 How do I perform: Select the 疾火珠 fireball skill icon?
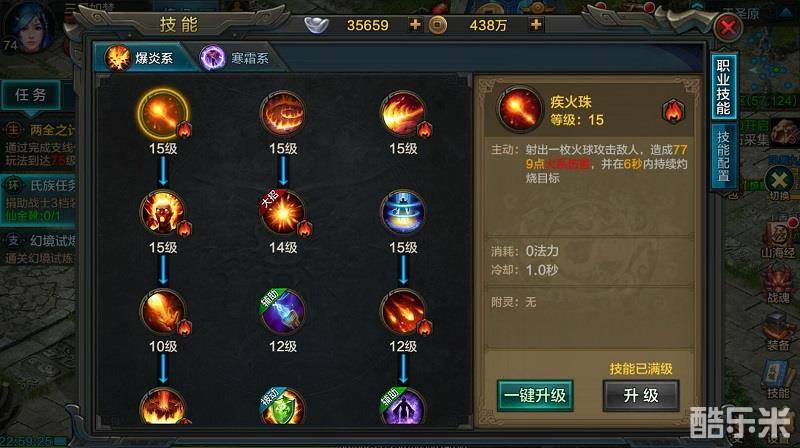point(163,114)
